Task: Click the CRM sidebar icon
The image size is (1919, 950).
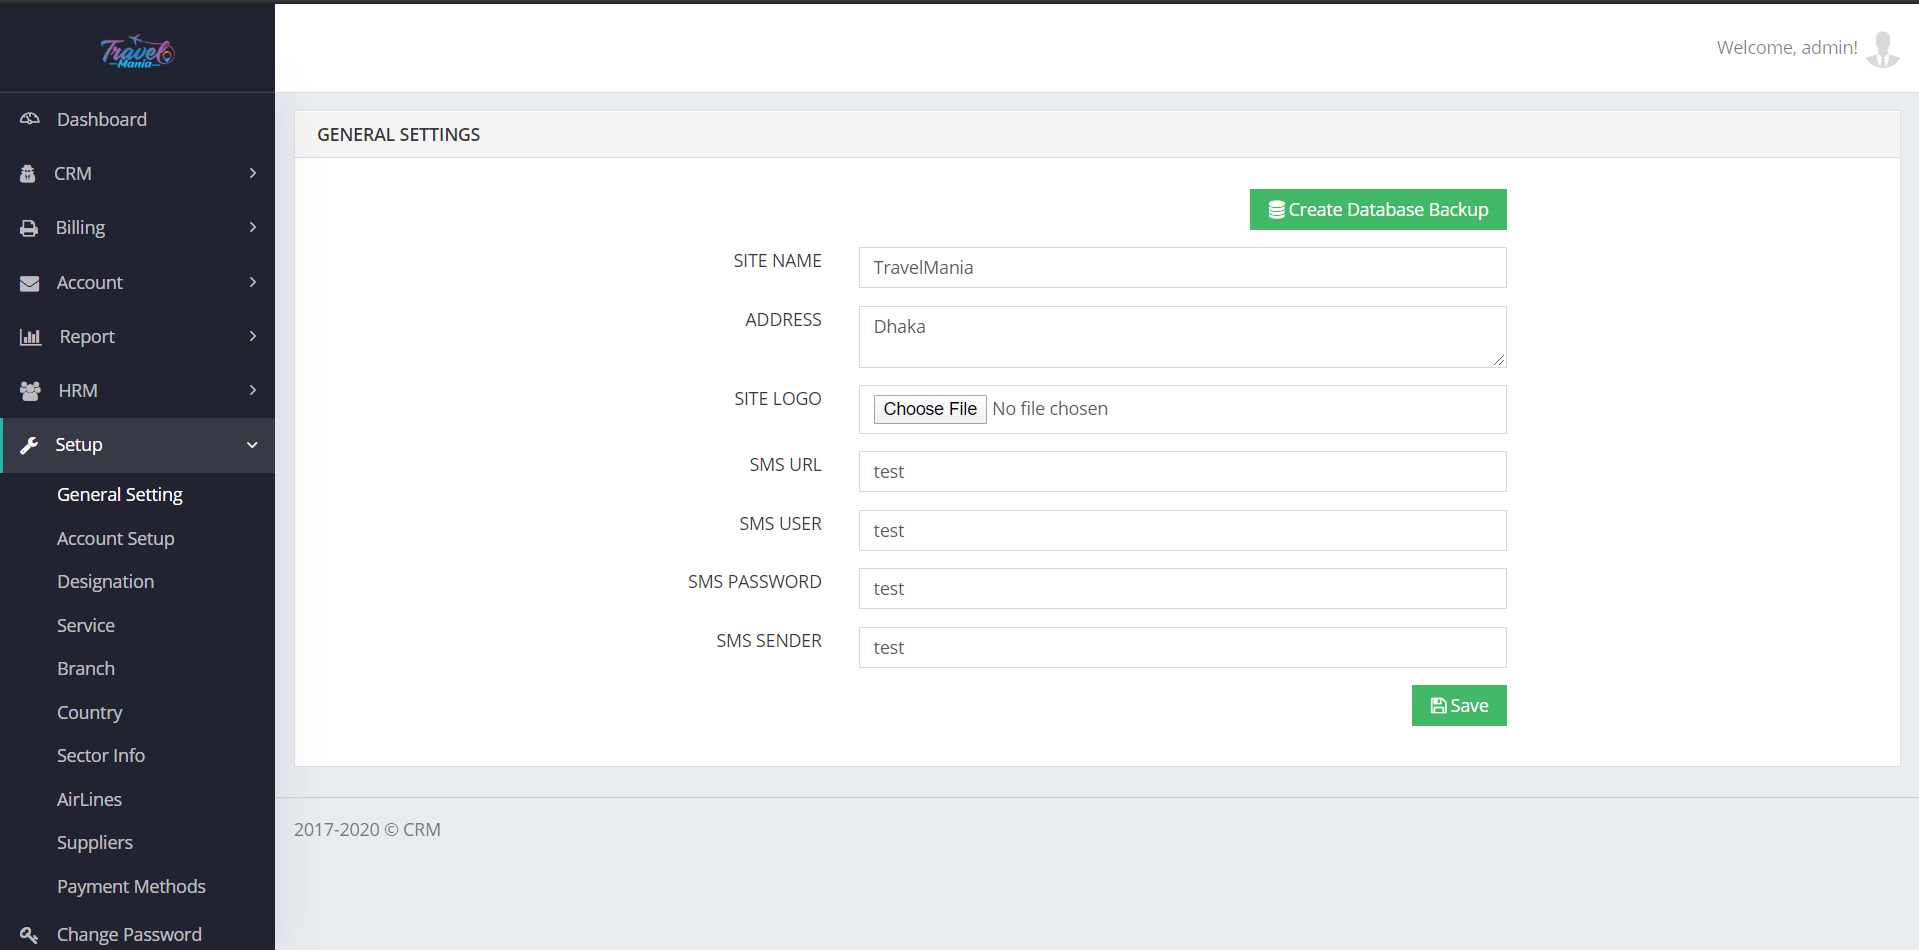Action: 28,174
